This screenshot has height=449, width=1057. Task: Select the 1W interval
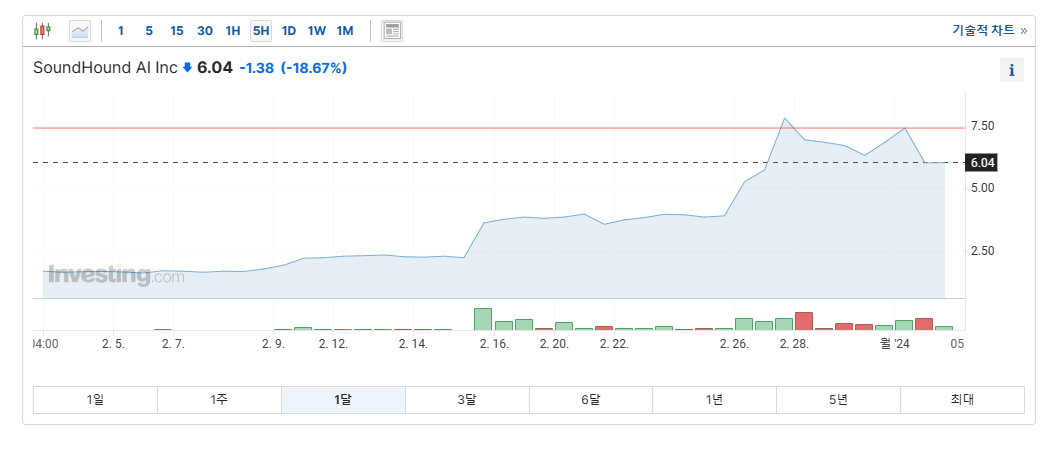[317, 31]
